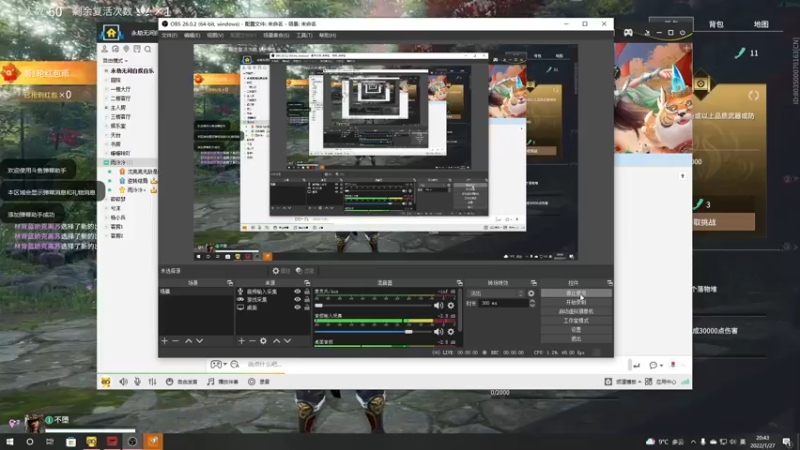The height and width of the screenshot is (450, 800).
Task: Open the 工具(T) menu in OBS
Action: [304, 35]
